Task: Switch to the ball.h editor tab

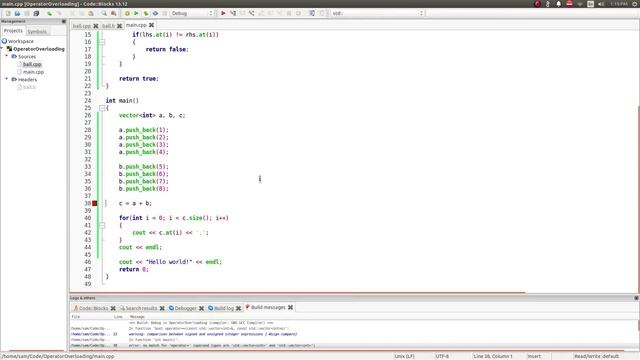Action: [x=108, y=26]
